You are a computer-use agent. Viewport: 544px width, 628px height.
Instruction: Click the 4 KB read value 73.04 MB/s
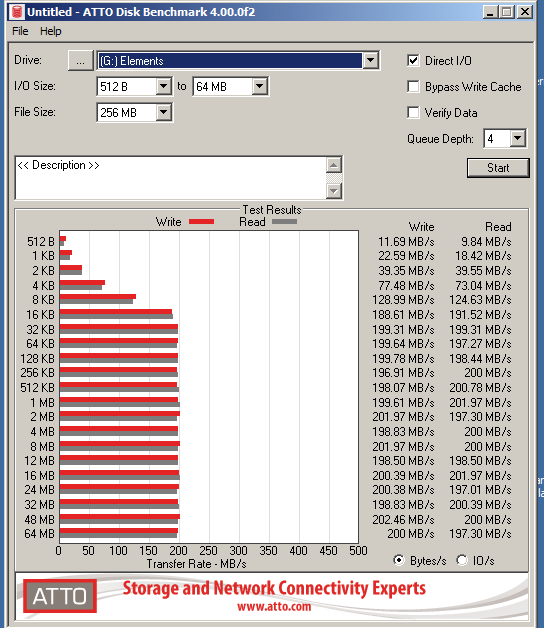pos(483,286)
